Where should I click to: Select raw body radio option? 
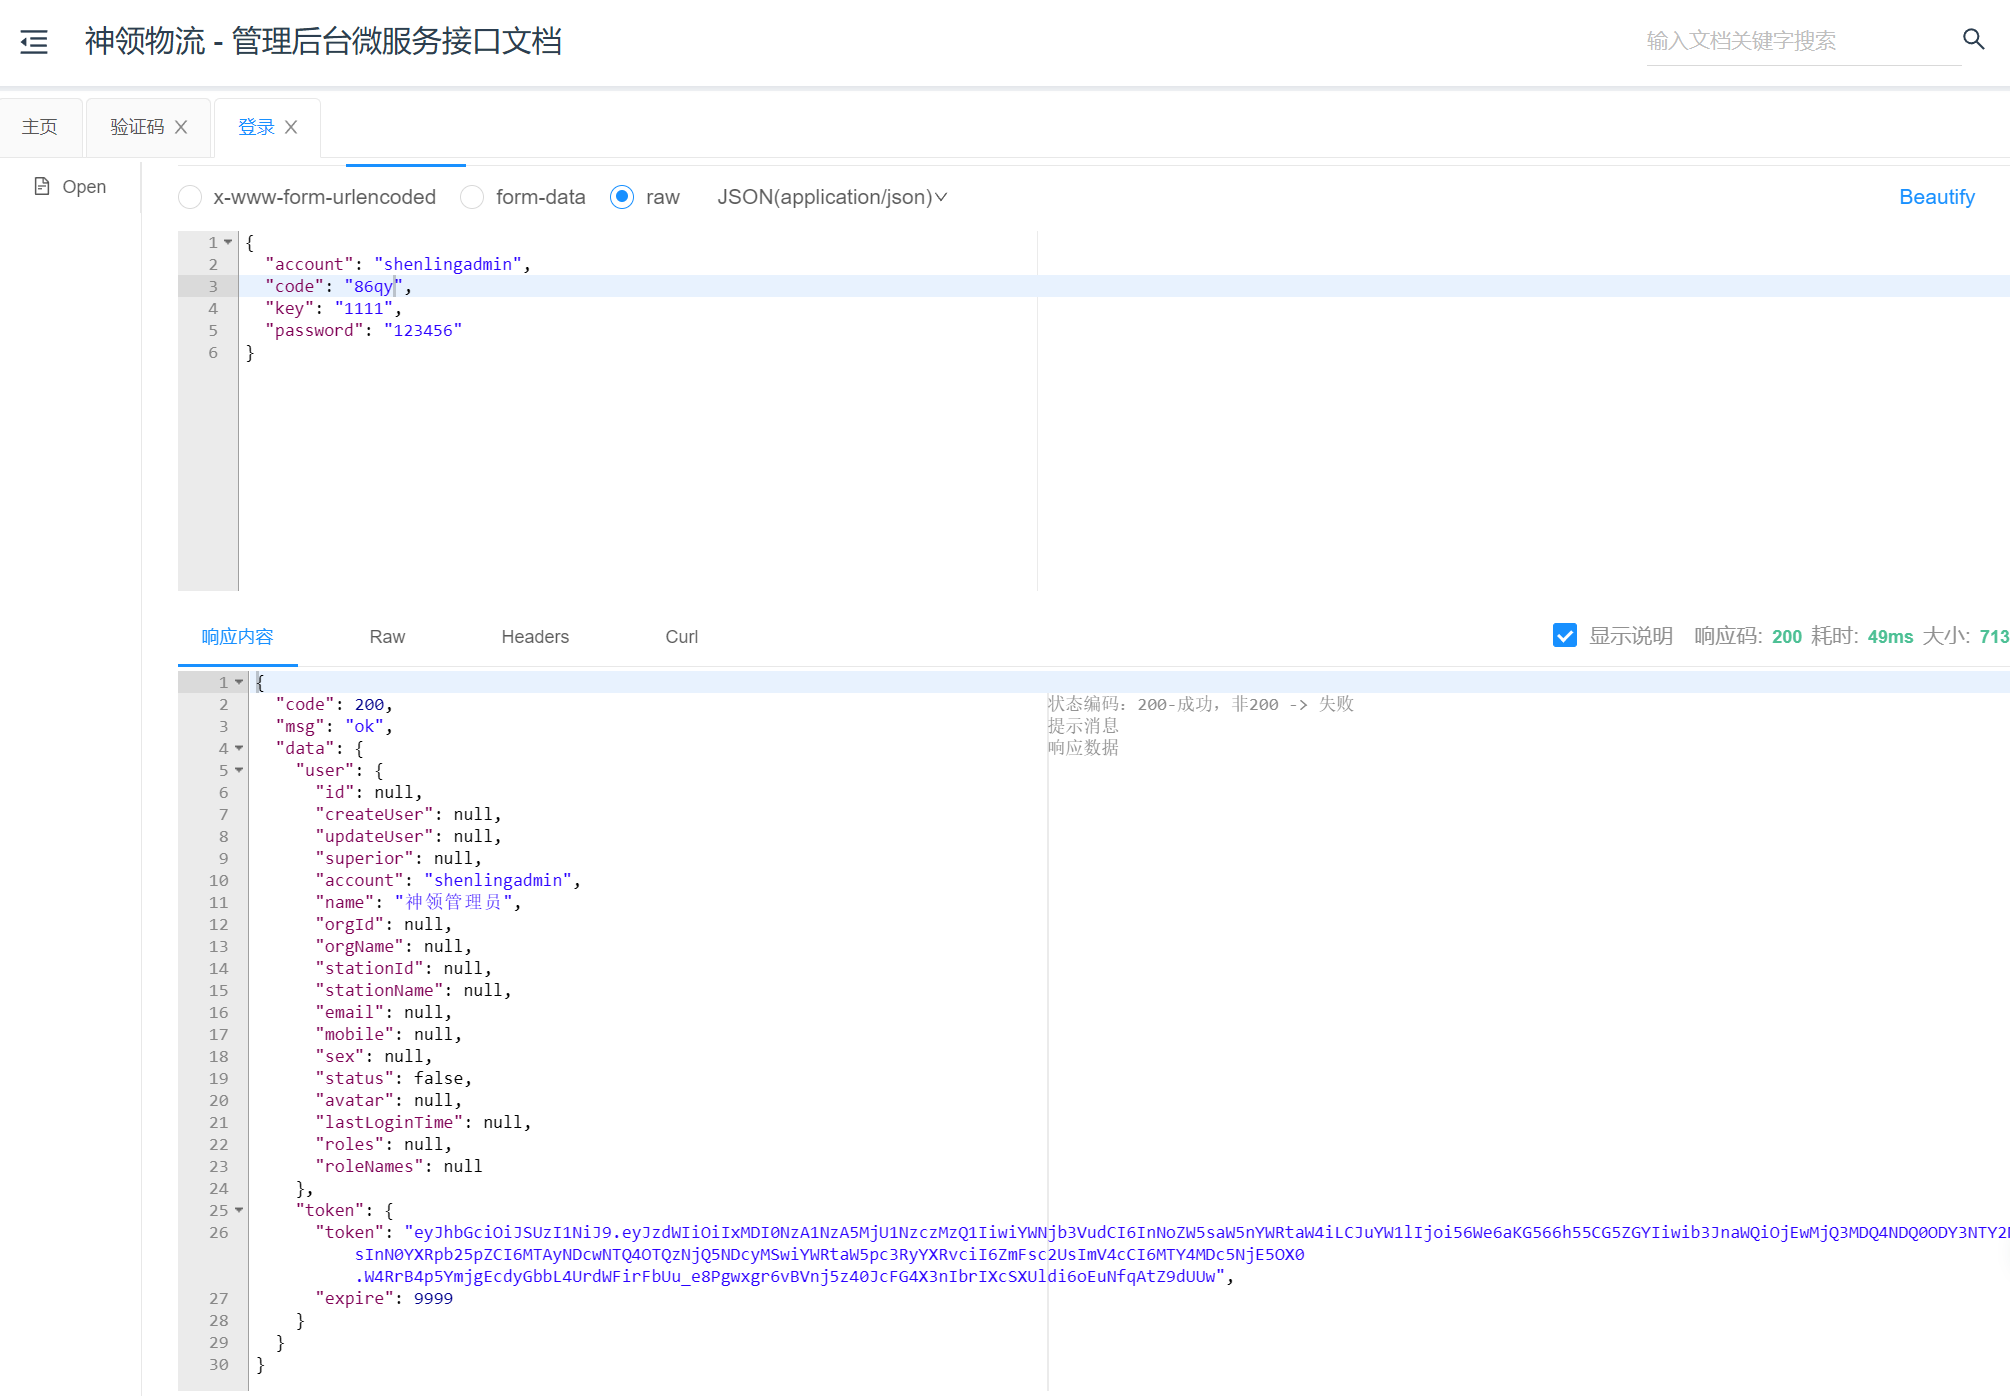coord(622,197)
